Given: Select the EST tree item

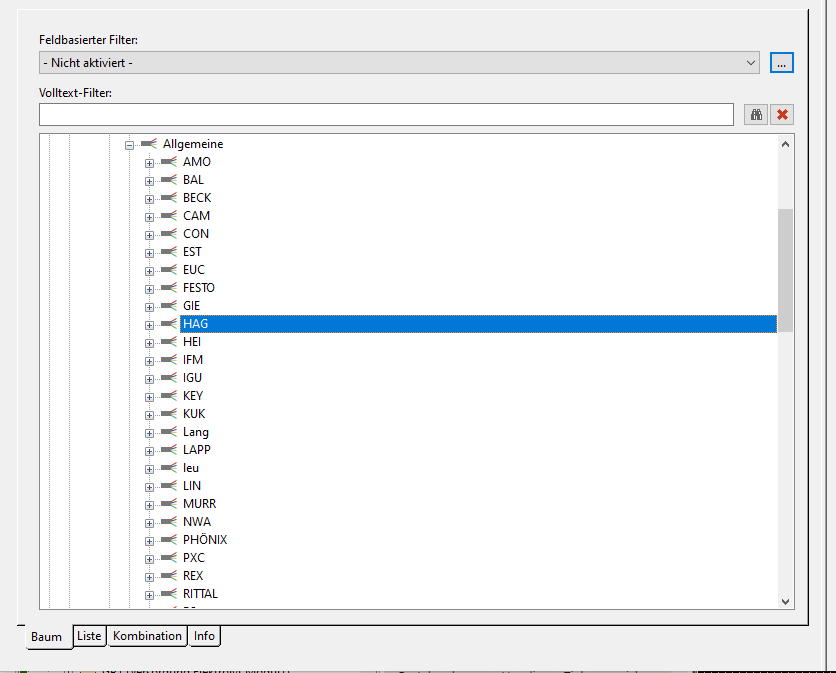Looking at the screenshot, I should (192, 252).
